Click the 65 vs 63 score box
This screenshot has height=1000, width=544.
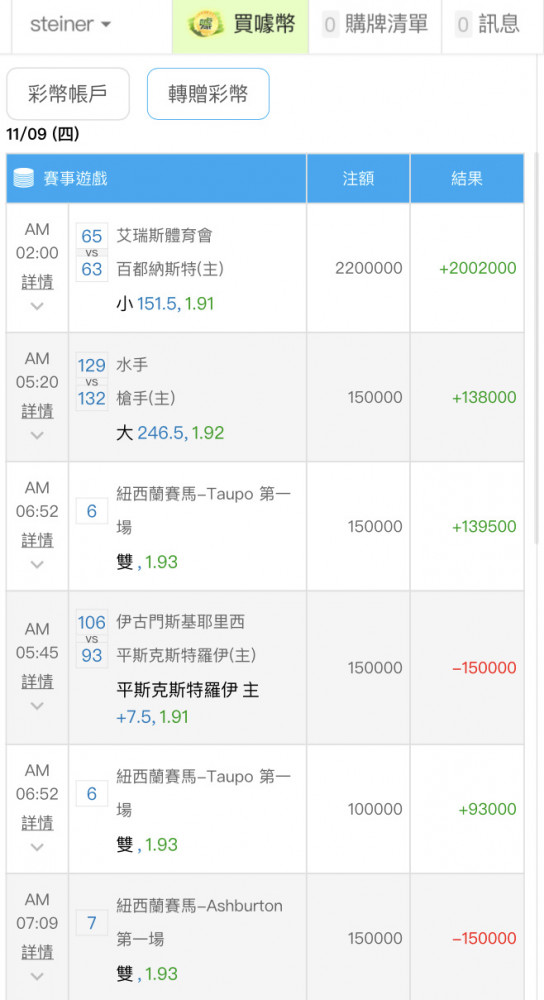tap(92, 253)
